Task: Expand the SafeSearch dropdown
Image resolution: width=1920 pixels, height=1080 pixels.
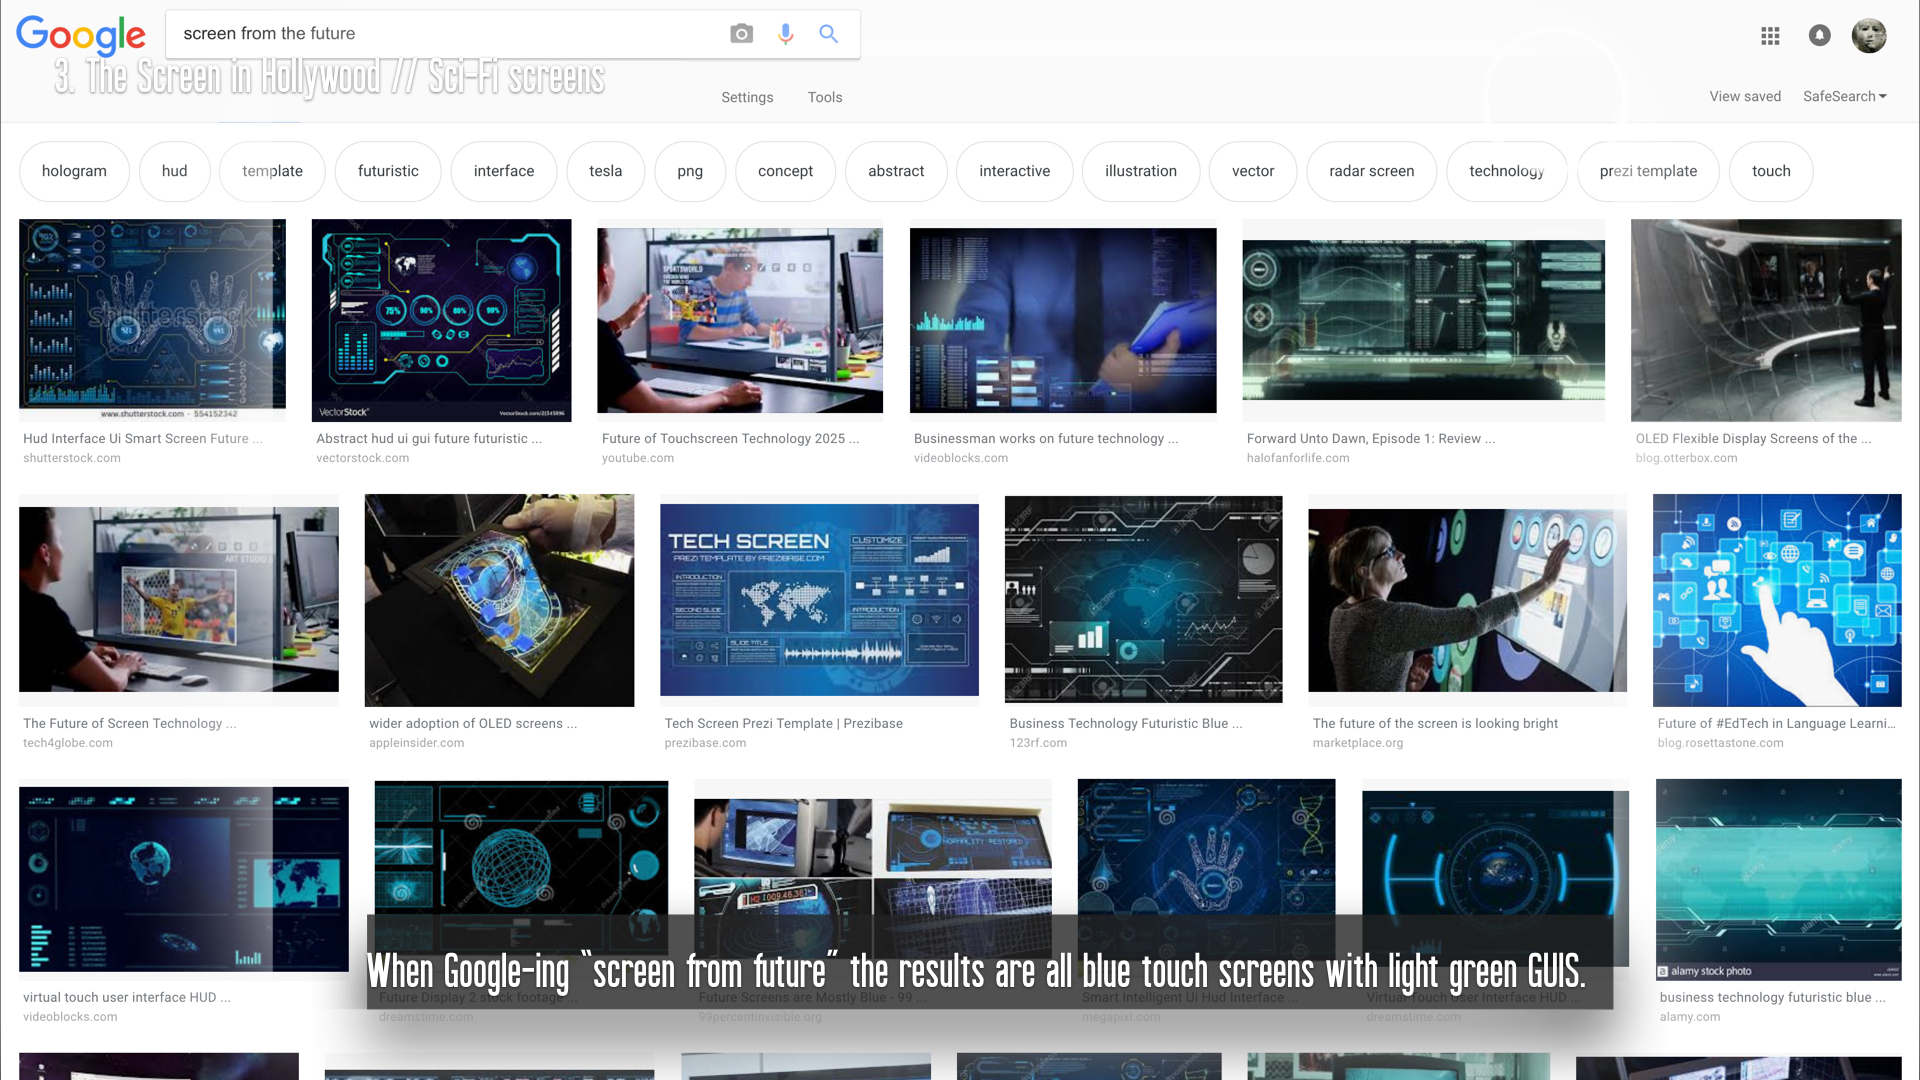Action: [1845, 97]
